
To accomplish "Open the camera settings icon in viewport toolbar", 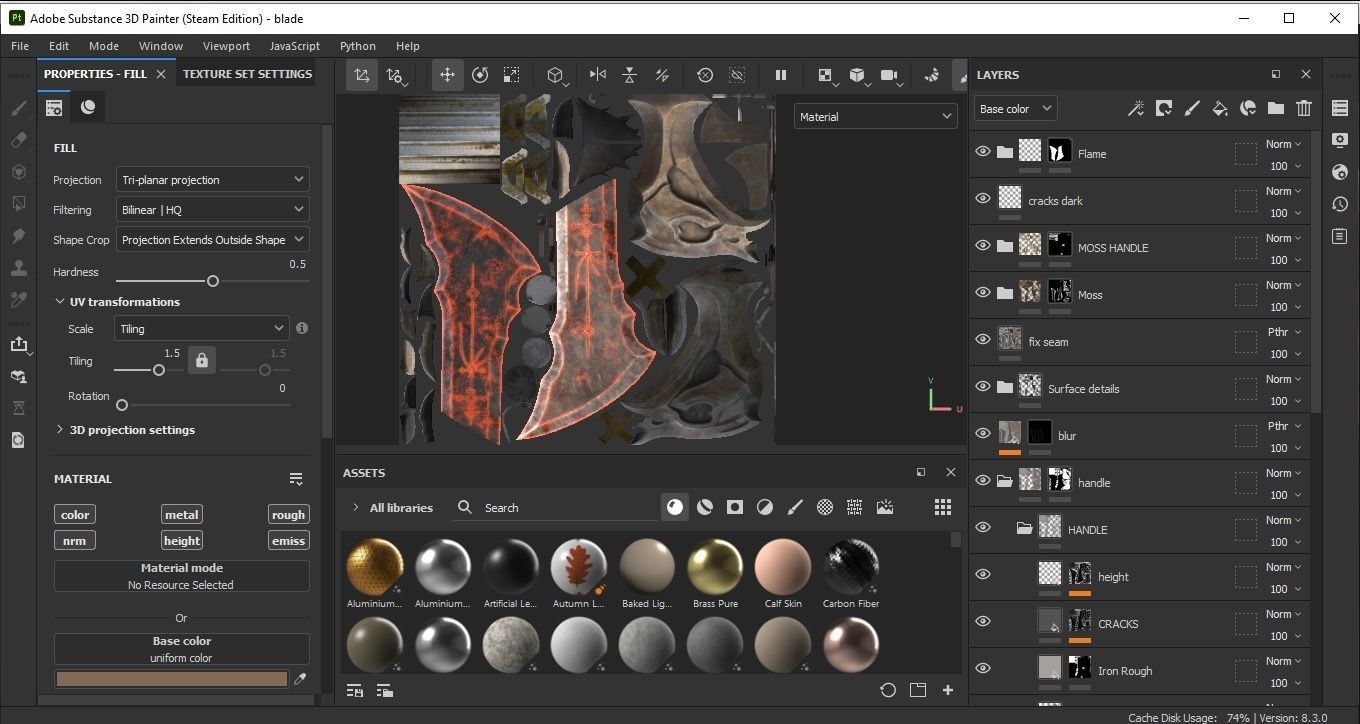I will [x=890, y=75].
